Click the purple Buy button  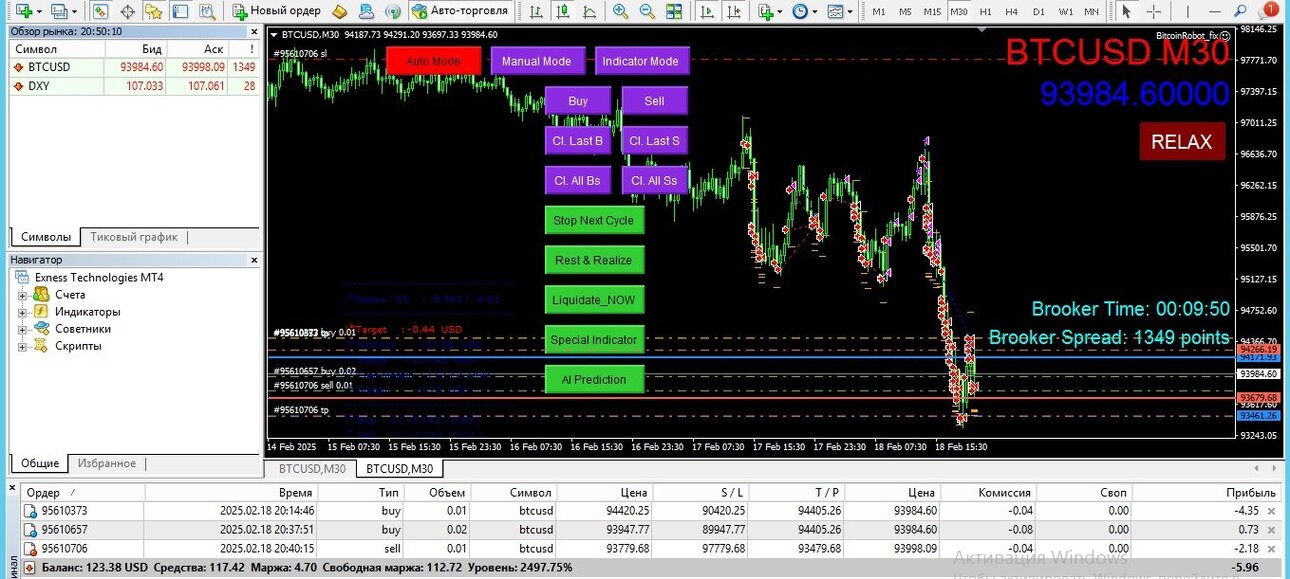coord(578,101)
